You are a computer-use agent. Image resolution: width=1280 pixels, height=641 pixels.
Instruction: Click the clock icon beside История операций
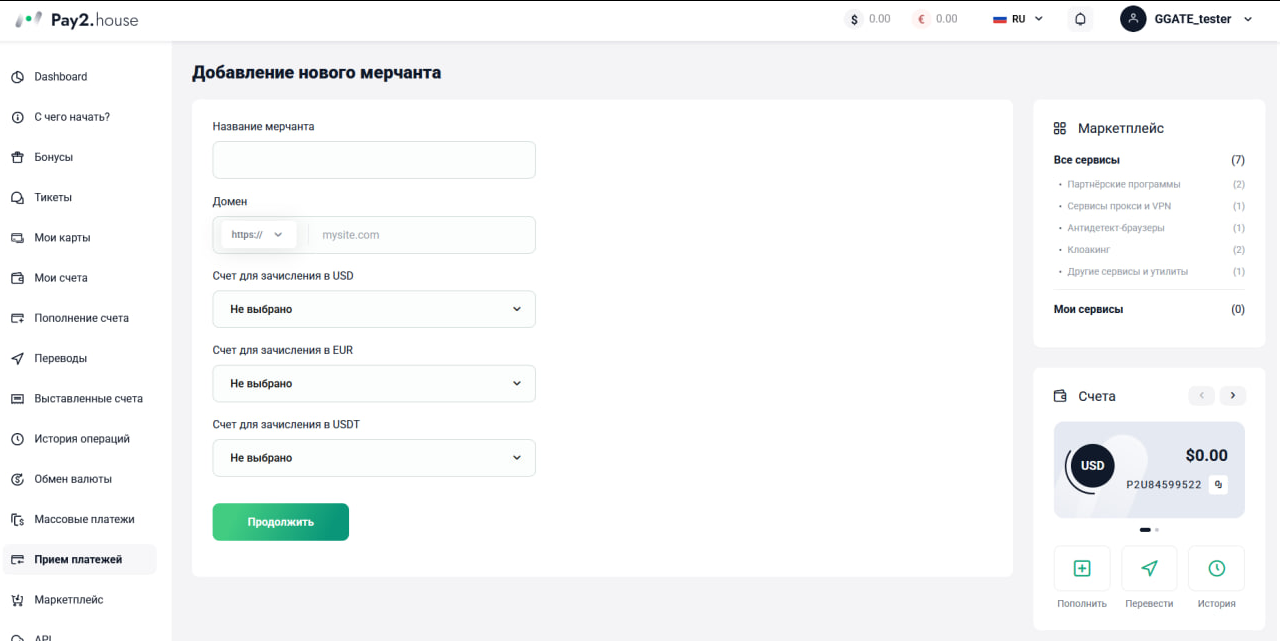17,439
